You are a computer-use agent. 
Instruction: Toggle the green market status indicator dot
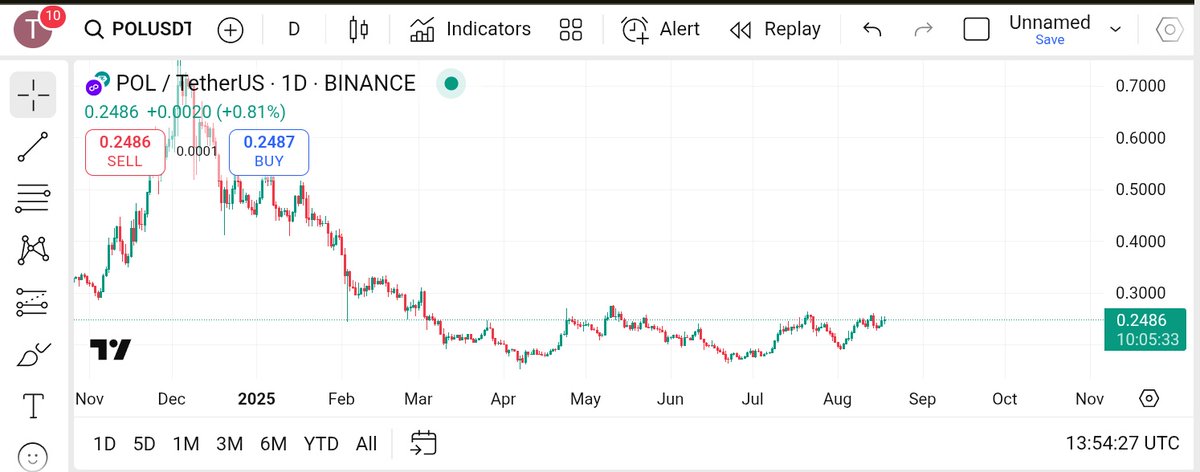coord(451,84)
